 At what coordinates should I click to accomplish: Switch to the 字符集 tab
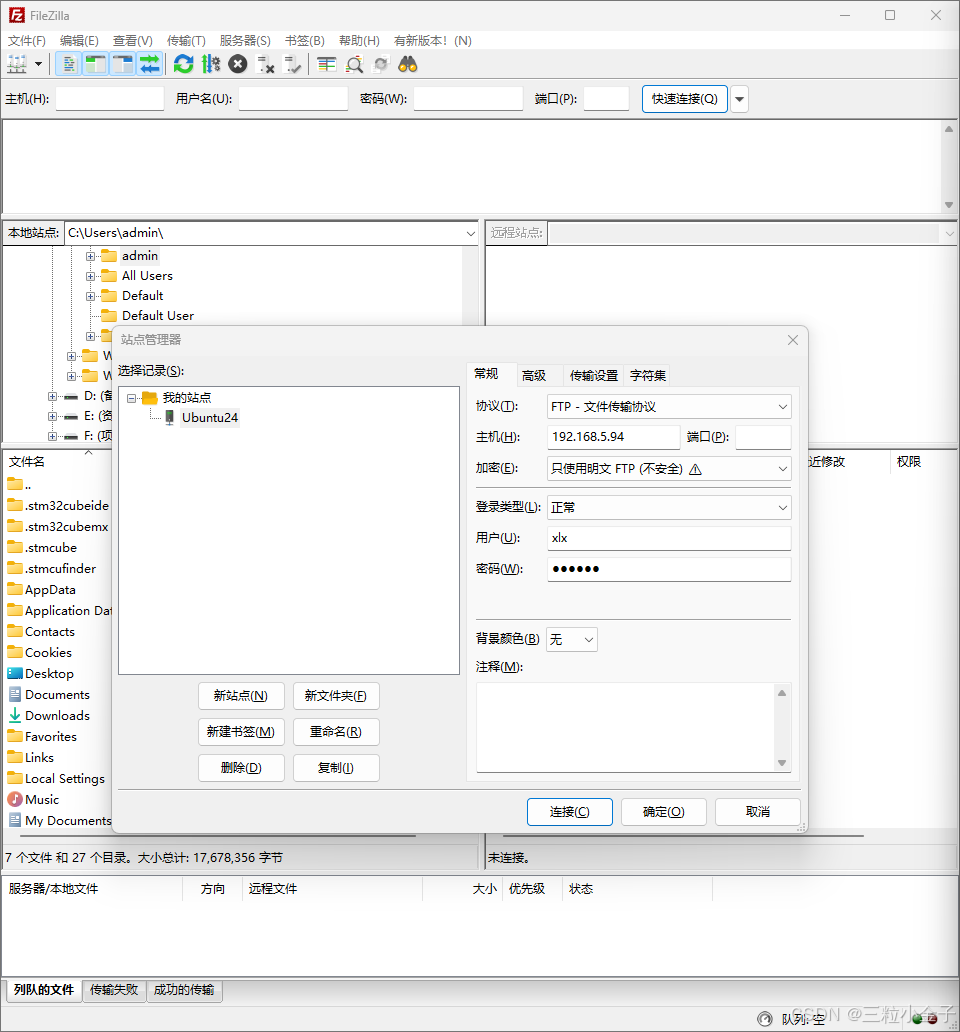(x=647, y=375)
